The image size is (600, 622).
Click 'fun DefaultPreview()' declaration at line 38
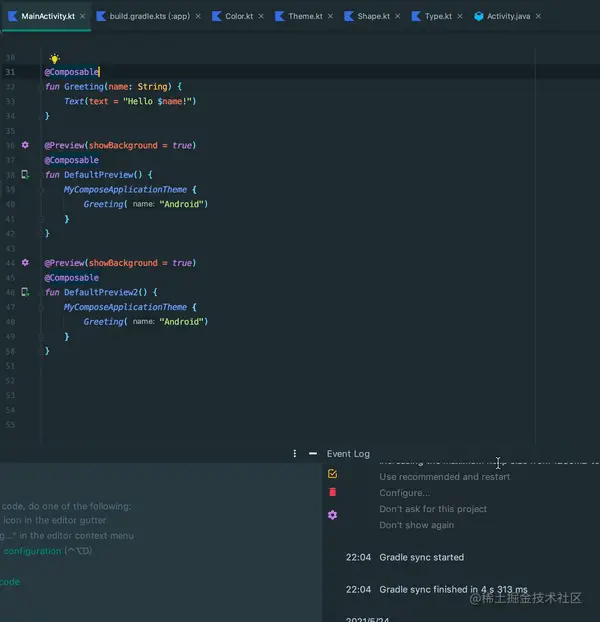pos(98,175)
